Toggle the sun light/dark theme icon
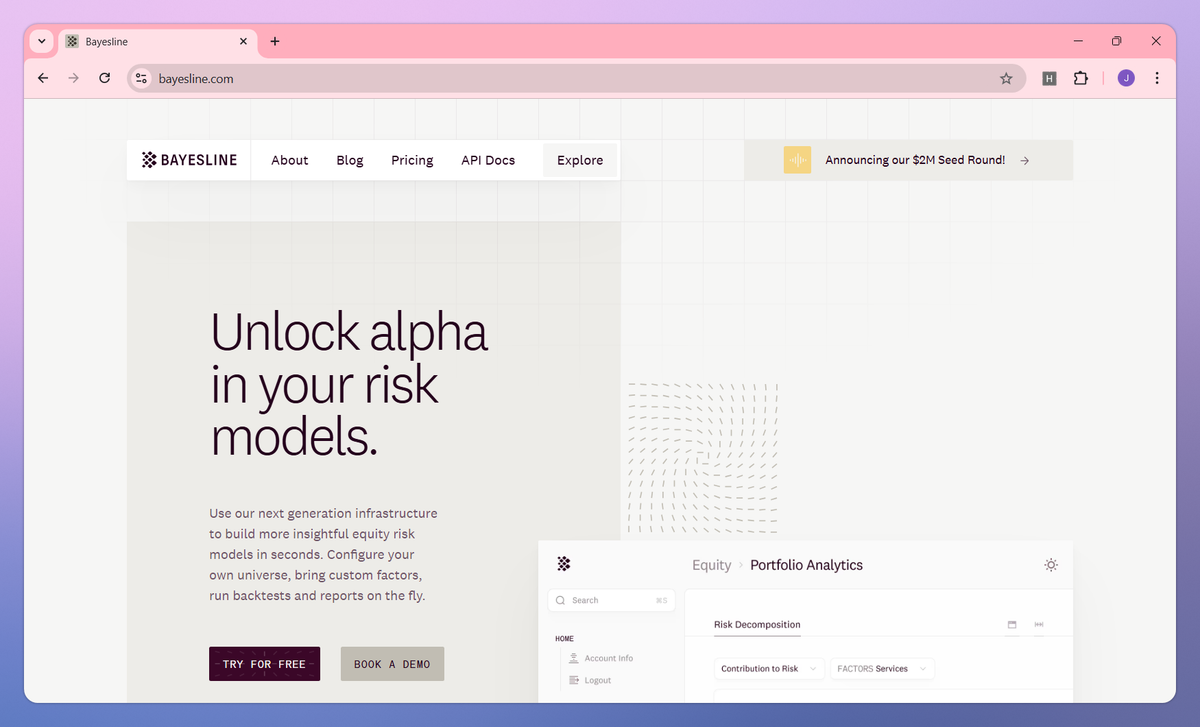 [x=1051, y=565]
